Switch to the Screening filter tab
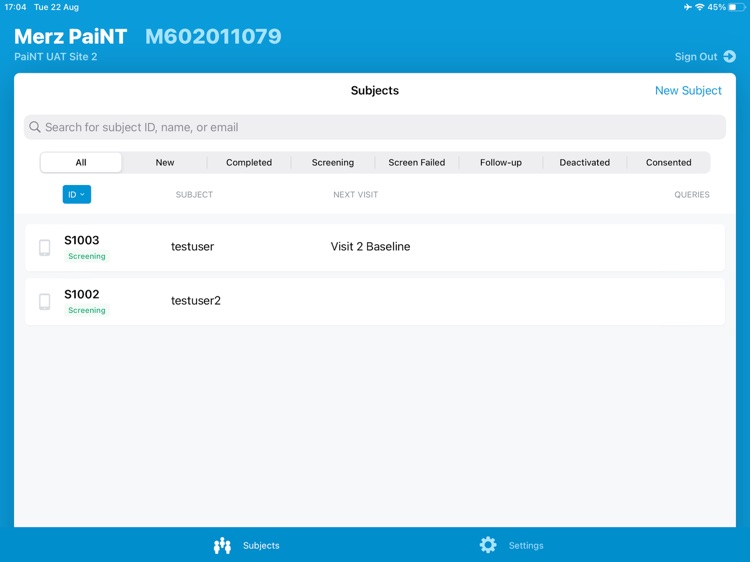Viewport: 750px width, 562px height. 333,163
